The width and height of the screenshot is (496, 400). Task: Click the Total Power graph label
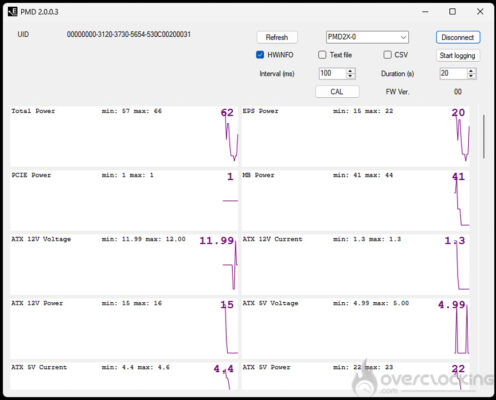[33, 111]
